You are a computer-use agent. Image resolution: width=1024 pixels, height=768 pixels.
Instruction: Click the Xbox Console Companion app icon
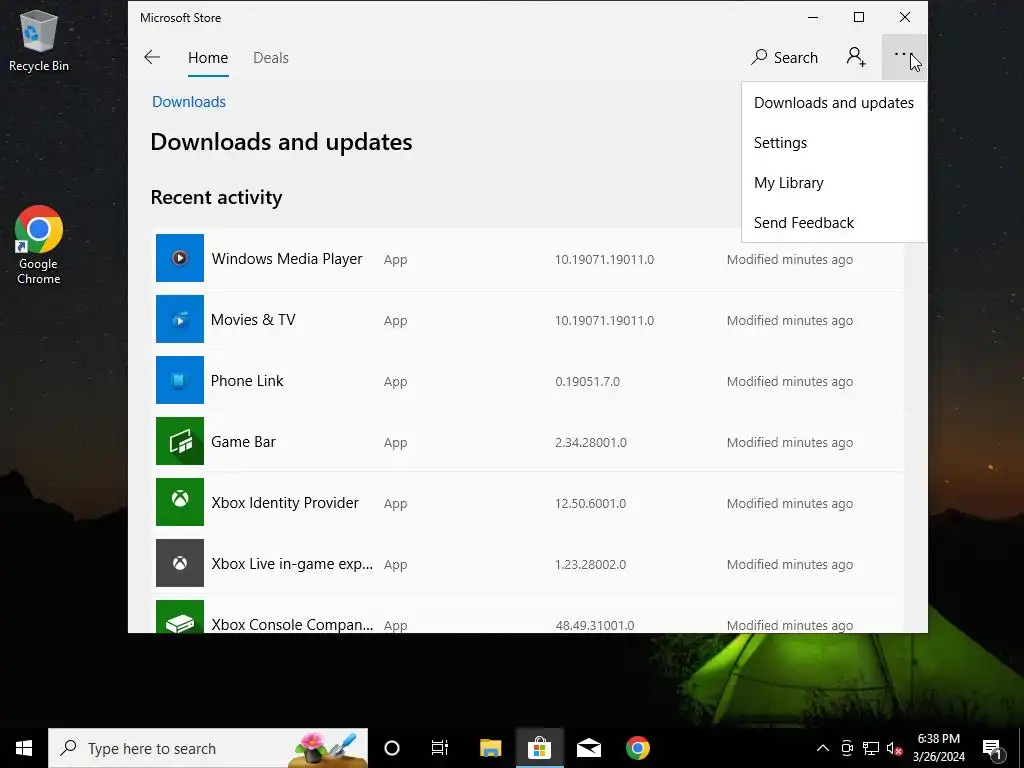(x=180, y=616)
